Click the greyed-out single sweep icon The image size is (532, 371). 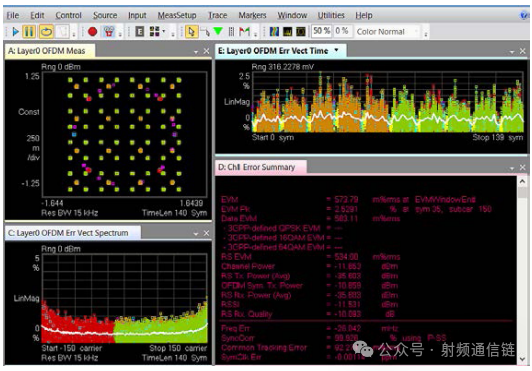(62, 32)
